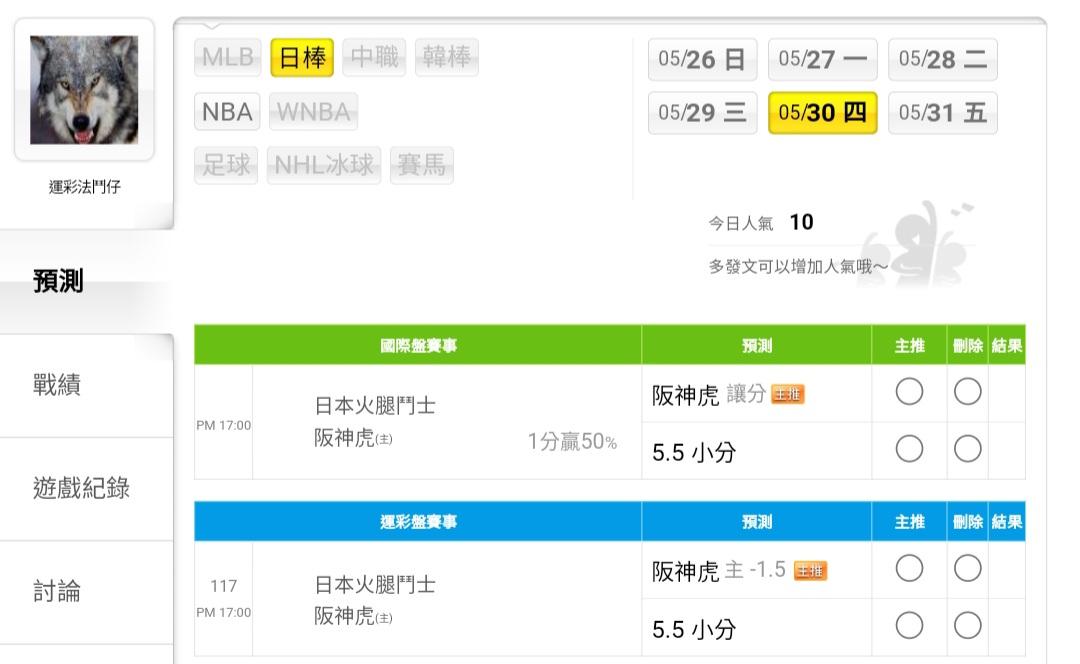The image size is (1080, 664).
Task: Click the 韓棒 league button
Action: coord(446,58)
